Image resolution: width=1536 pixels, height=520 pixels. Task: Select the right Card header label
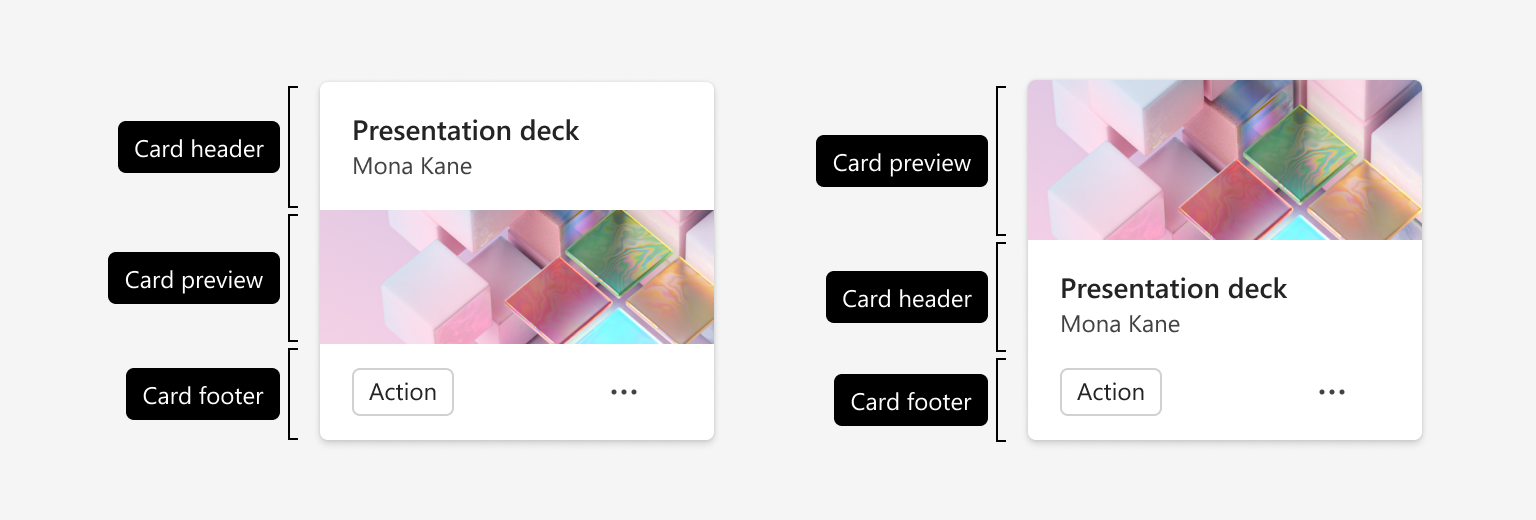click(x=907, y=297)
